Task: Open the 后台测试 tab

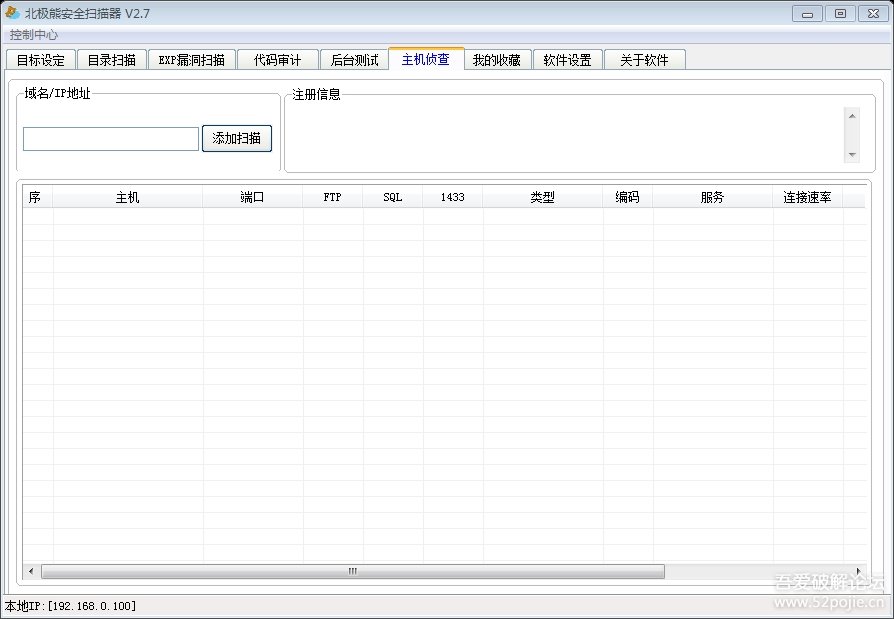Action: pyautogui.click(x=354, y=60)
